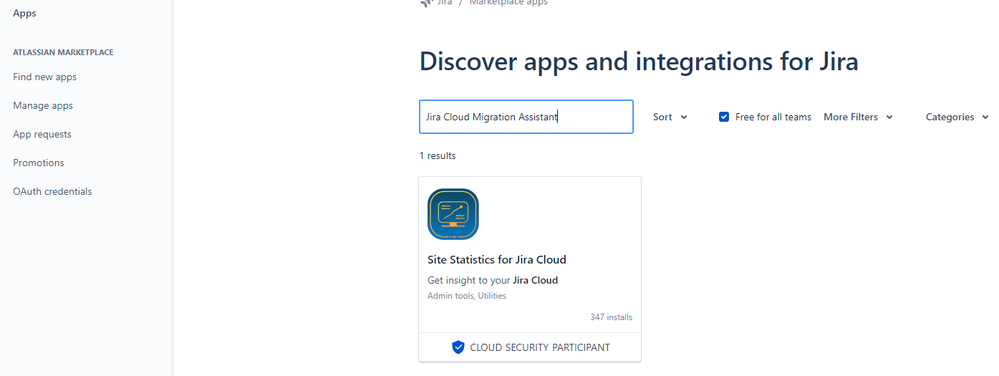Open OAuth credentials page

click(52, 191)
